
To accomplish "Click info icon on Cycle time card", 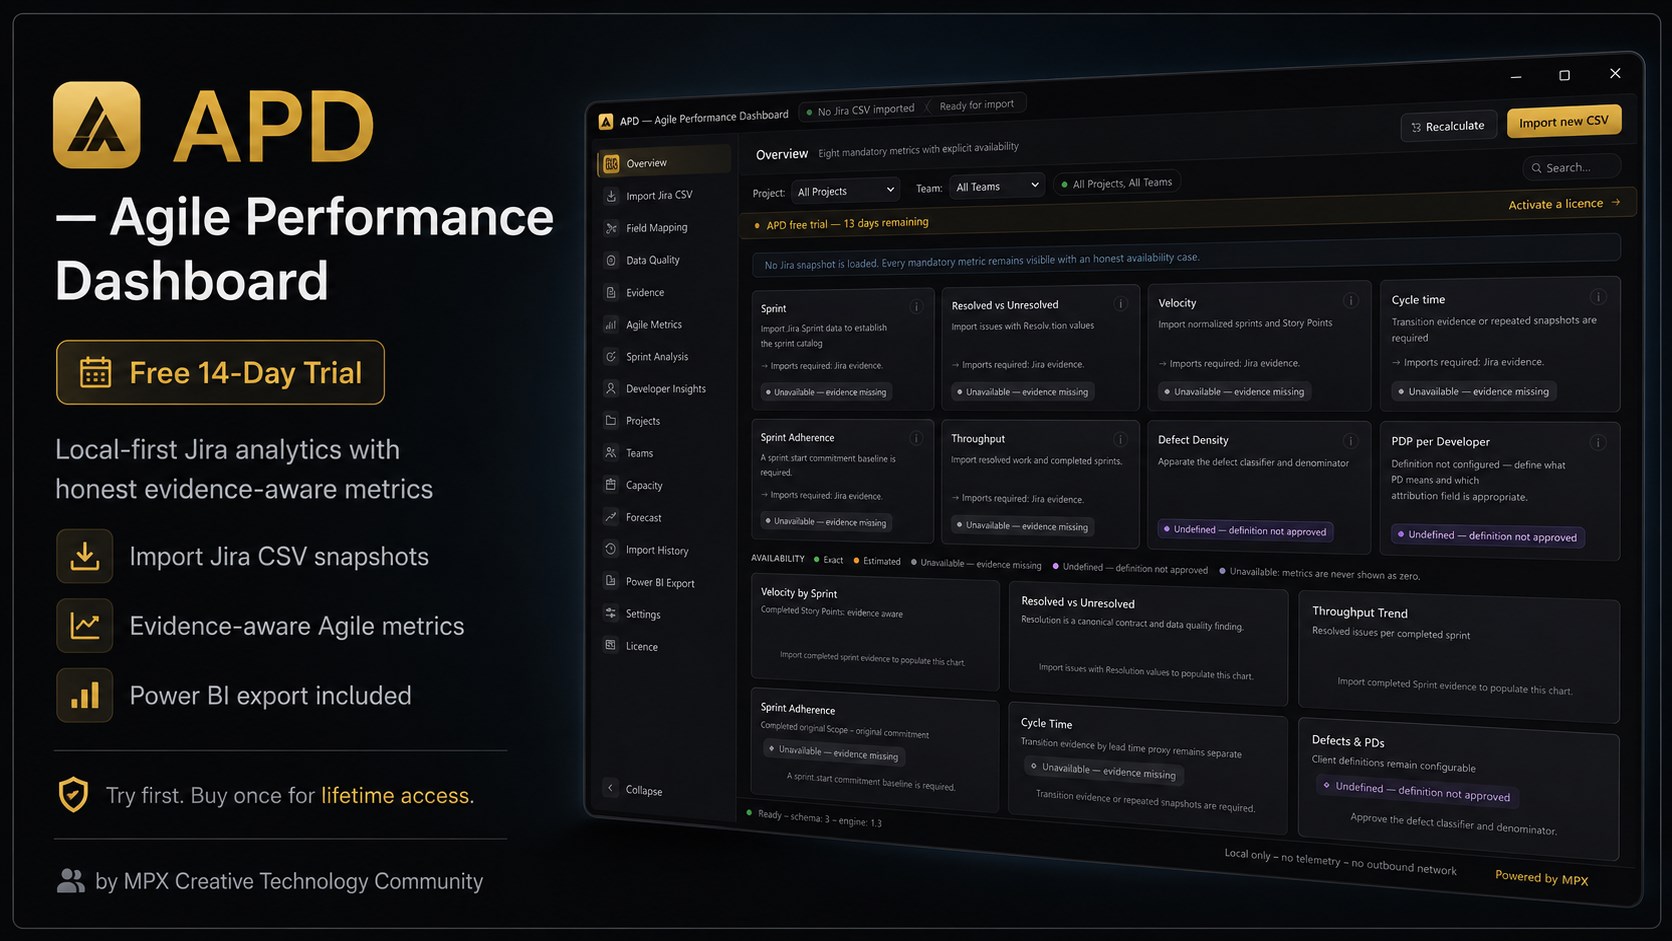I will 1598,297.
